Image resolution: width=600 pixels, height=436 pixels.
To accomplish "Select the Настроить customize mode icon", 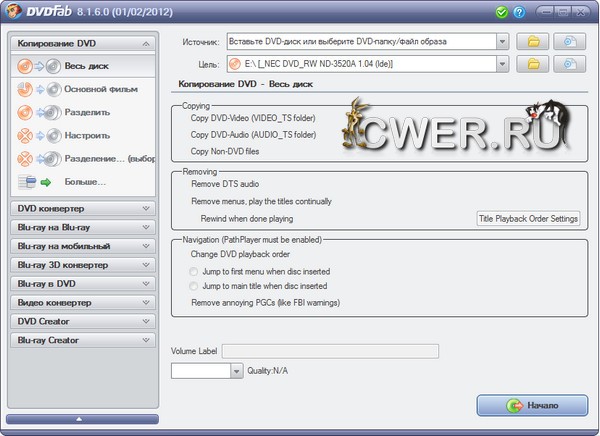I will click(x=39, y=136).
